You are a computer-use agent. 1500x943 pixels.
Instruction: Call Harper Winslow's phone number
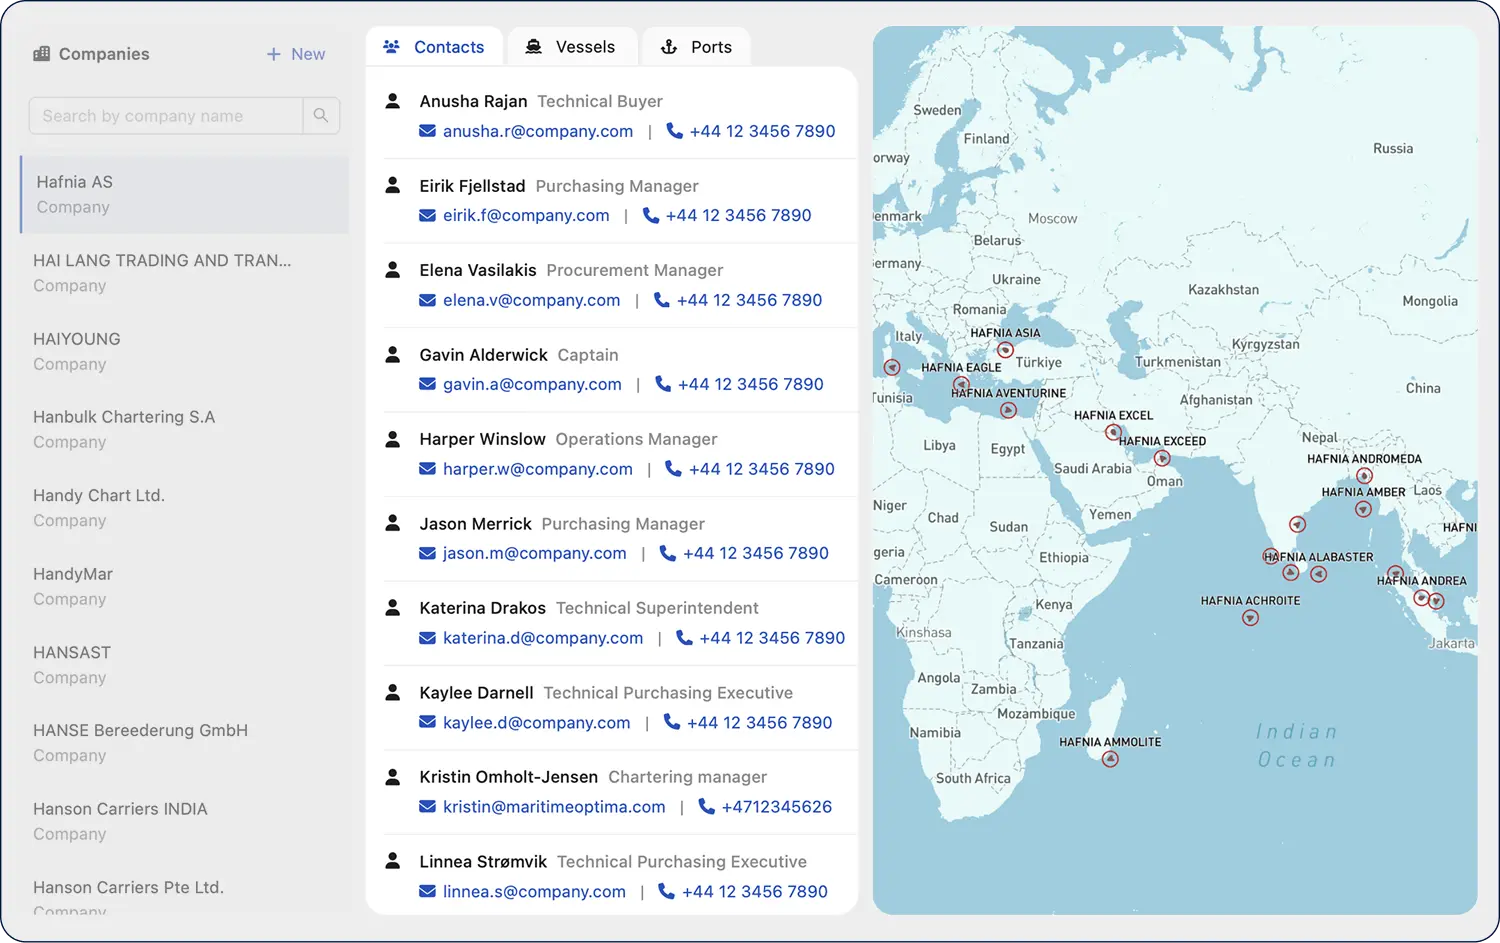(761, 469)
